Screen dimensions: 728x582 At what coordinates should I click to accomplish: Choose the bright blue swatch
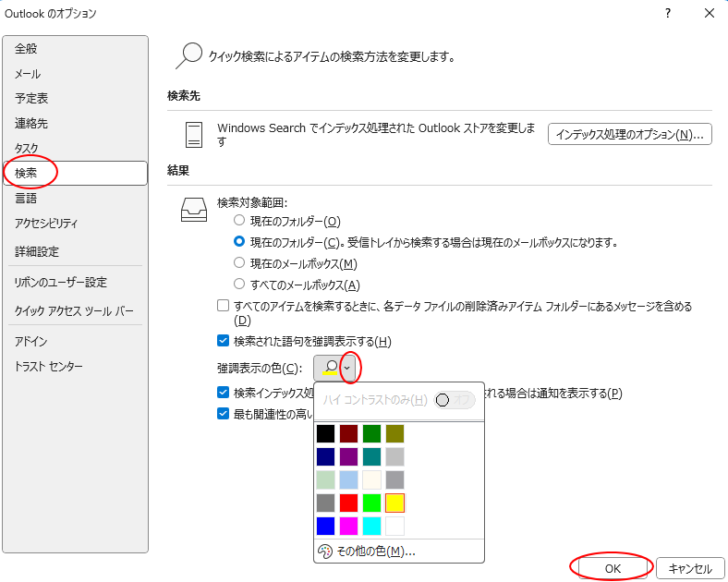point(325,526)
